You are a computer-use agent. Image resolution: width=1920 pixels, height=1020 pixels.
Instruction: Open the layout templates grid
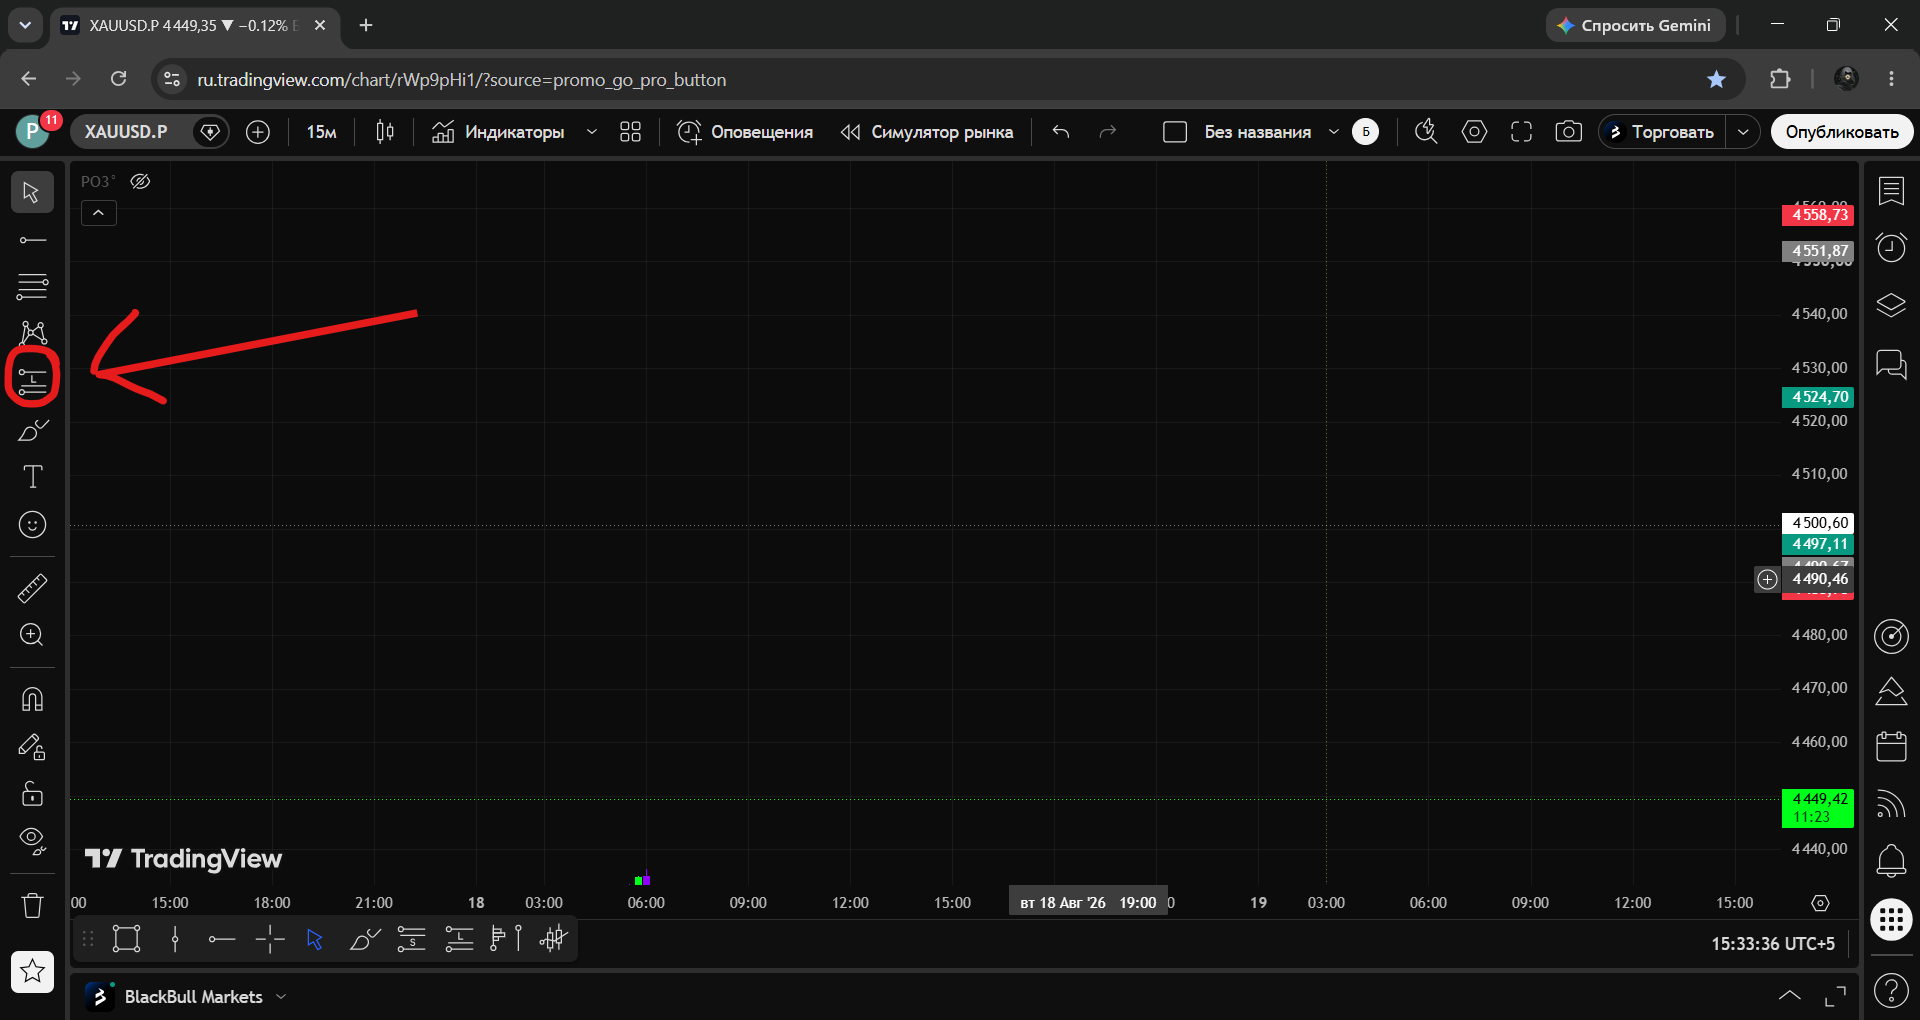[630, 132]
